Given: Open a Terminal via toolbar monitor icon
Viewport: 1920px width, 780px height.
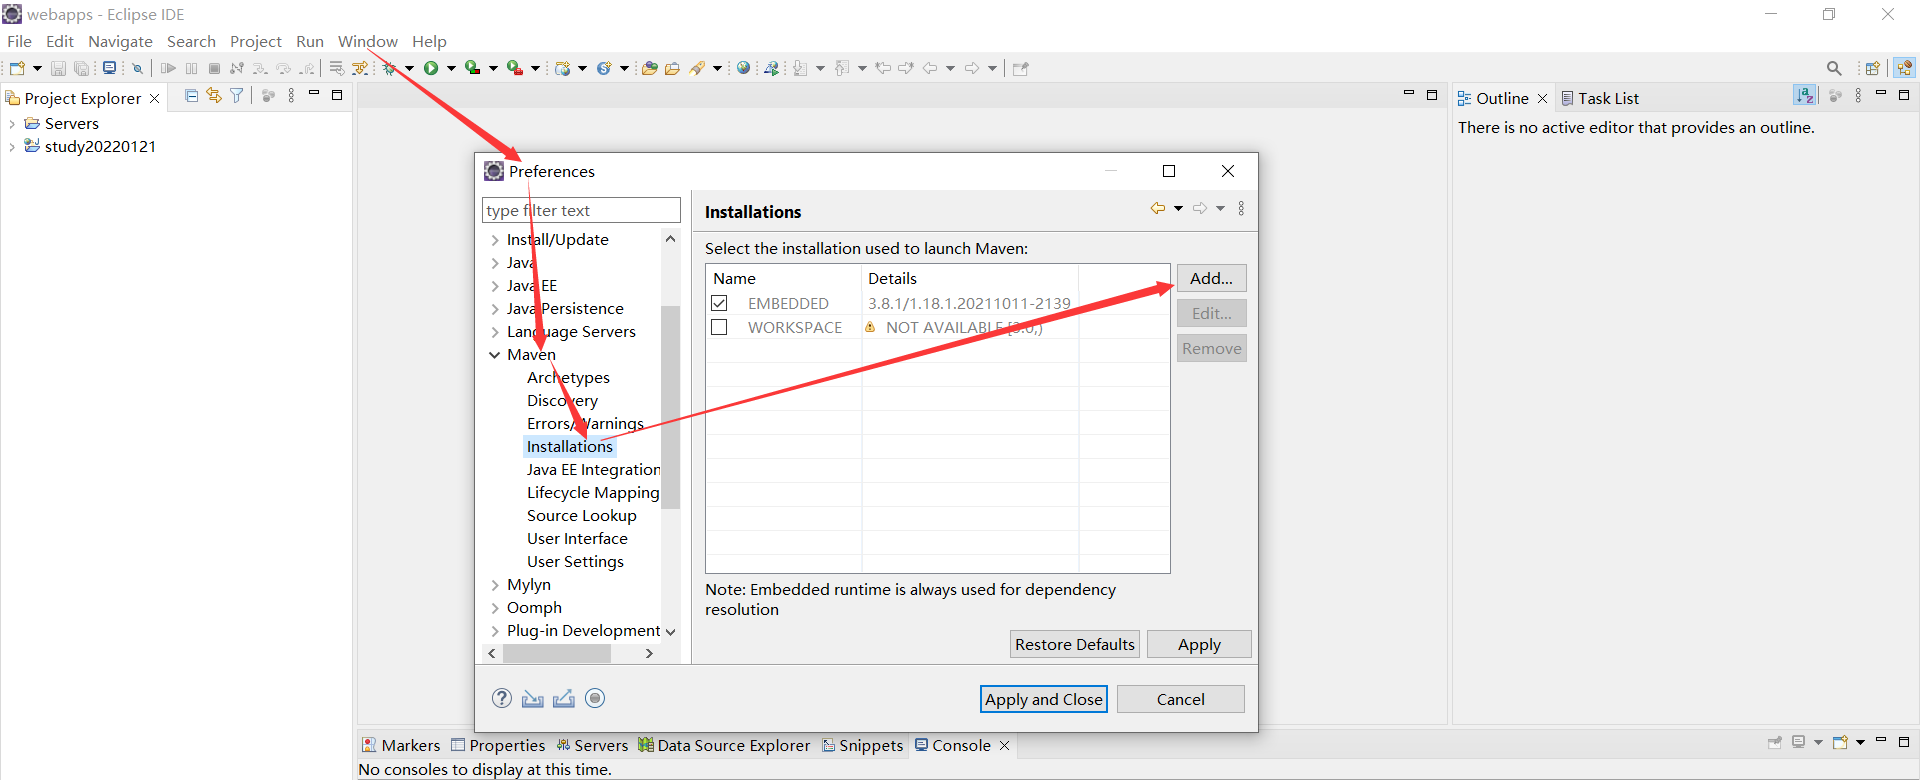Looking at the screenshot, I should [x=109, y=68].
